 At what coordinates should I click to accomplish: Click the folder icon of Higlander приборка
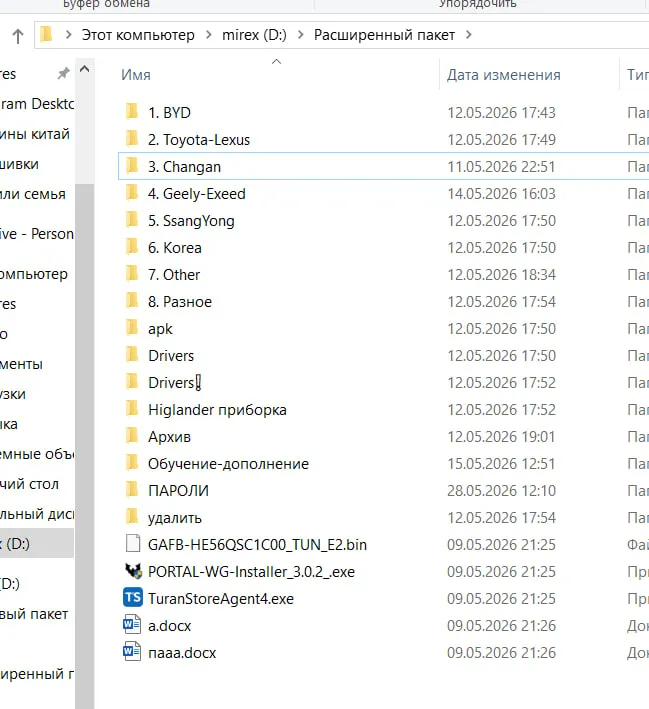[132, 409]
